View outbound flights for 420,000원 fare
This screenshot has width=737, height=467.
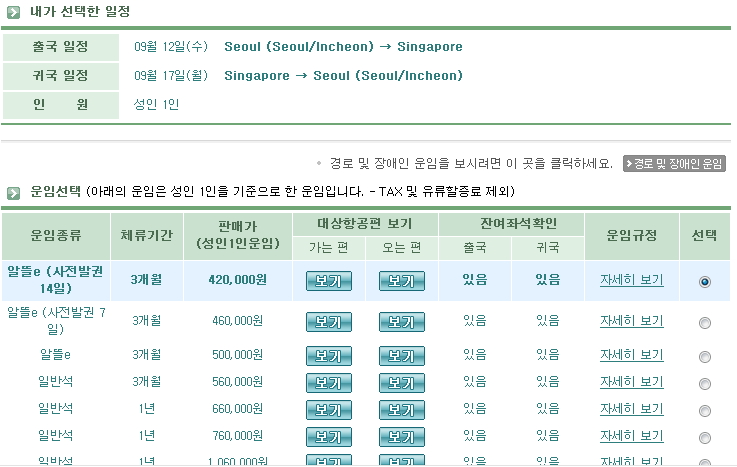pos(329,281)
